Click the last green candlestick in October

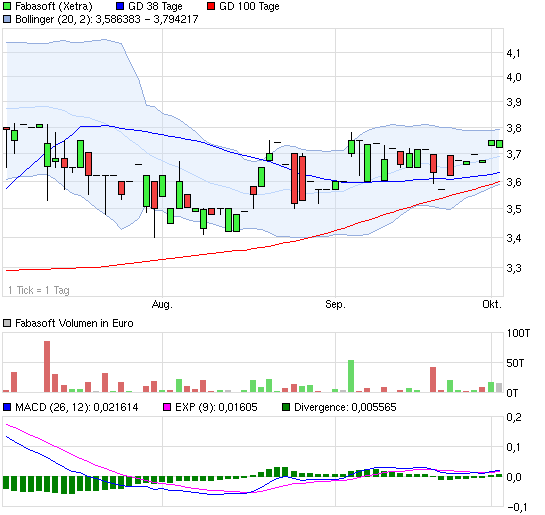(499, 144)
